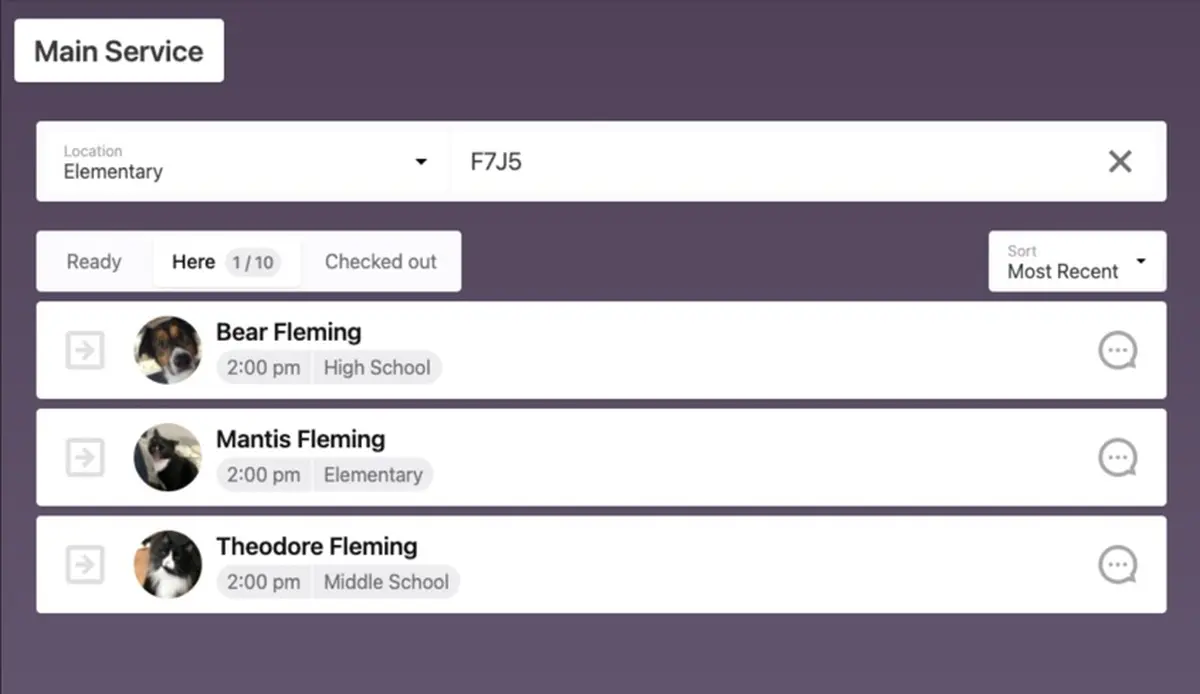Open the message bubble for Mantis Fleming
The image size is (1200, 694).
click(1118, 458)
